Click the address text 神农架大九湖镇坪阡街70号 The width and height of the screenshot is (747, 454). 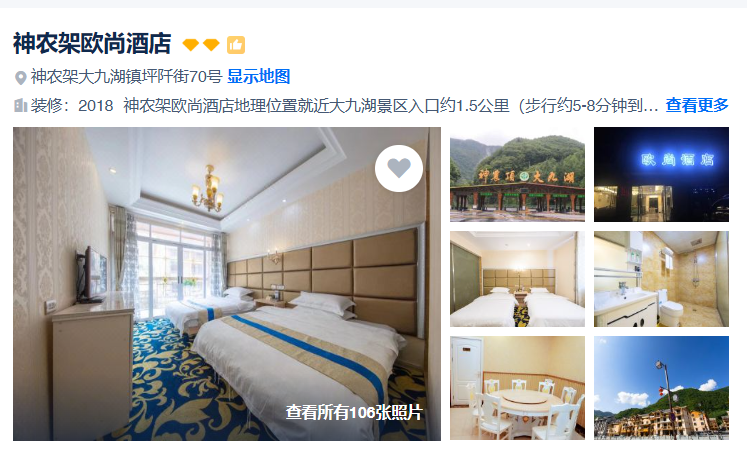tap(127, 76)
